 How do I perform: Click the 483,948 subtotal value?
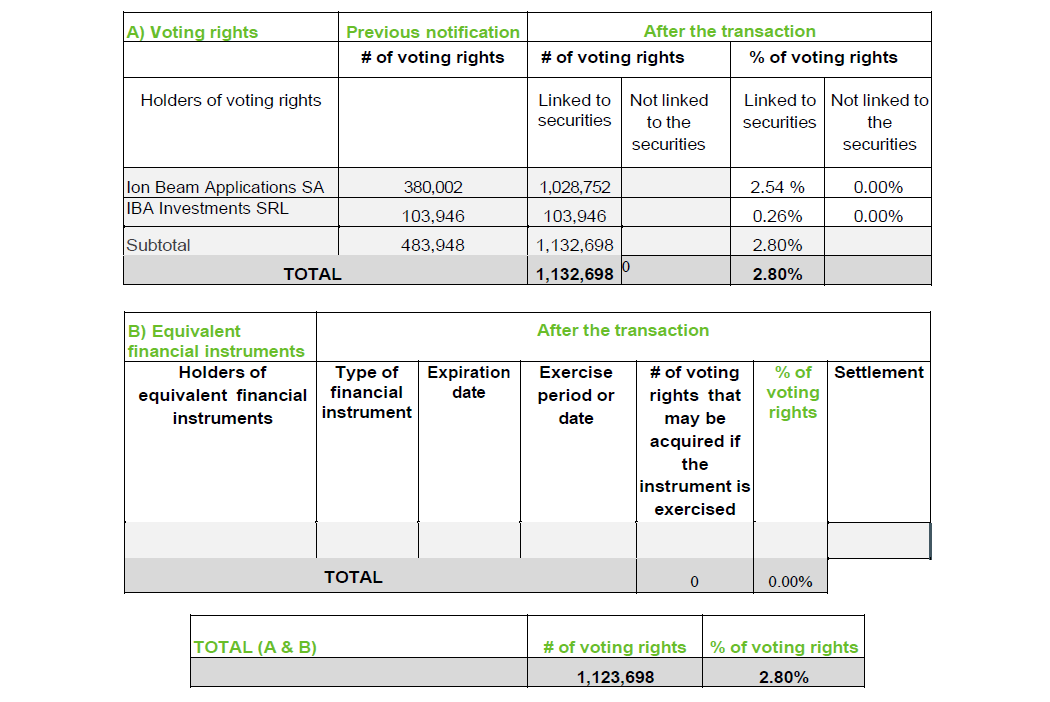(433, 245)
